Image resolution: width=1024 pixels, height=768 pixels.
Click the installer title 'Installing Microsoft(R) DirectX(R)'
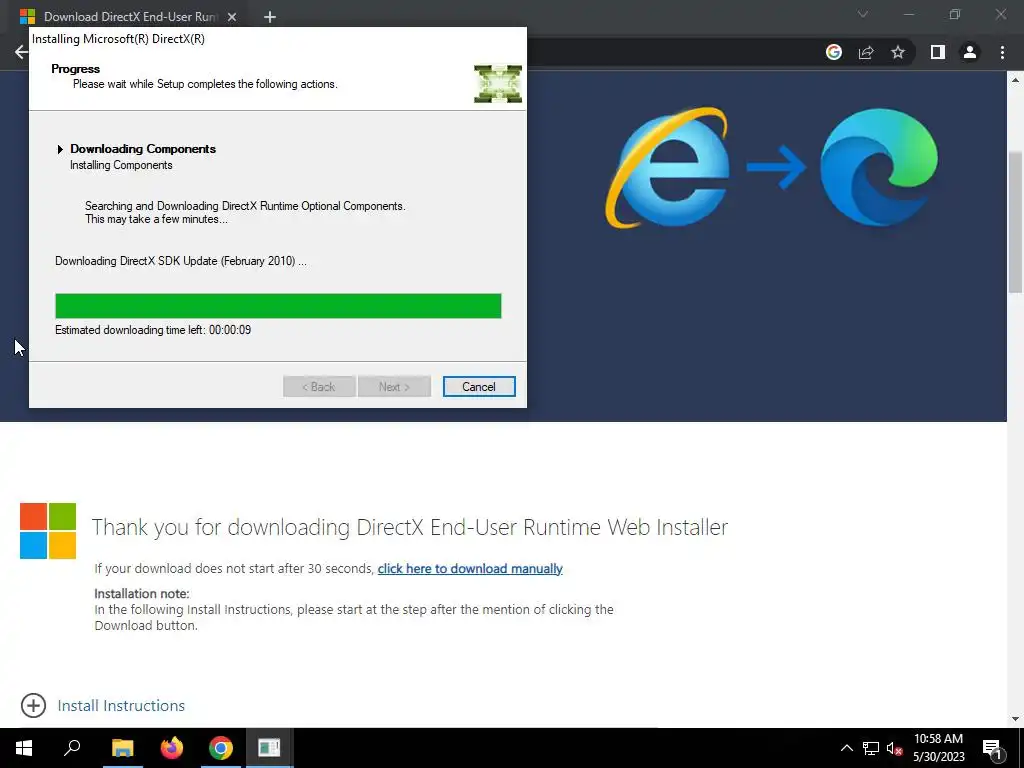click(118, 39)
